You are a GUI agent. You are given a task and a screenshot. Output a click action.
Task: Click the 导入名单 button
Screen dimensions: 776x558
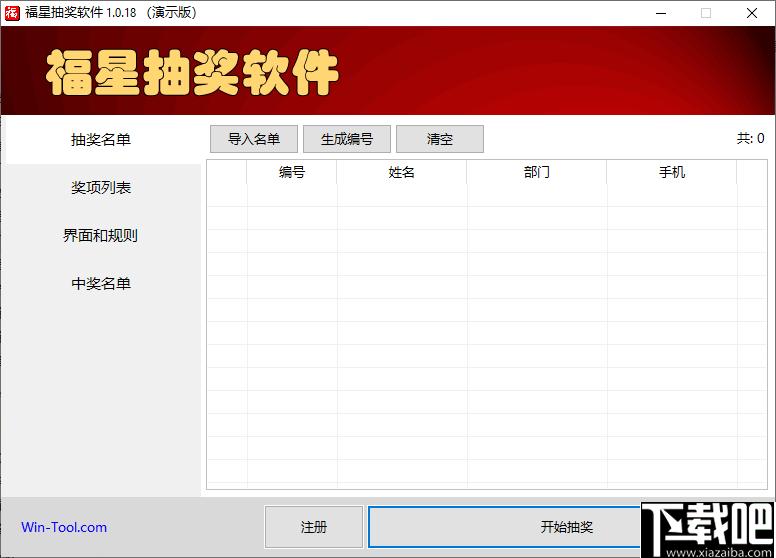point(254,139)
